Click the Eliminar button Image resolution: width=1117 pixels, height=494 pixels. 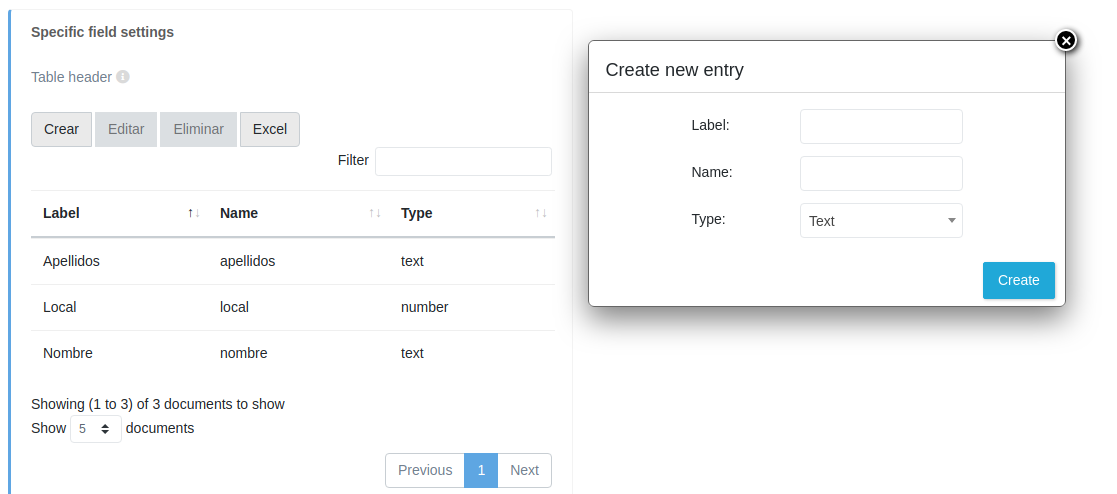(198, 129)
